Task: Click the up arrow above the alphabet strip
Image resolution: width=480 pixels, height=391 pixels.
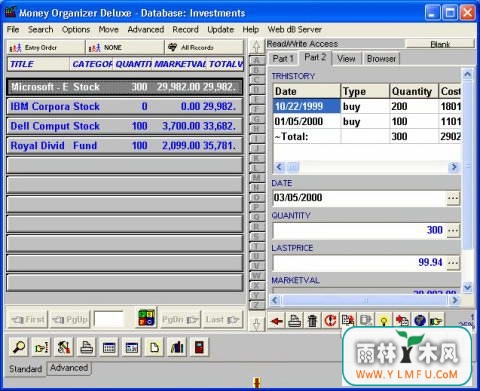Action: click(x=256, y=46)
